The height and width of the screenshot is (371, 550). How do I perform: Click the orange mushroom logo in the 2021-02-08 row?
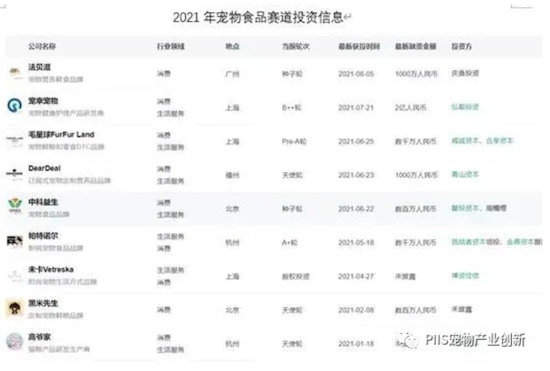click(x=14, y=308)
